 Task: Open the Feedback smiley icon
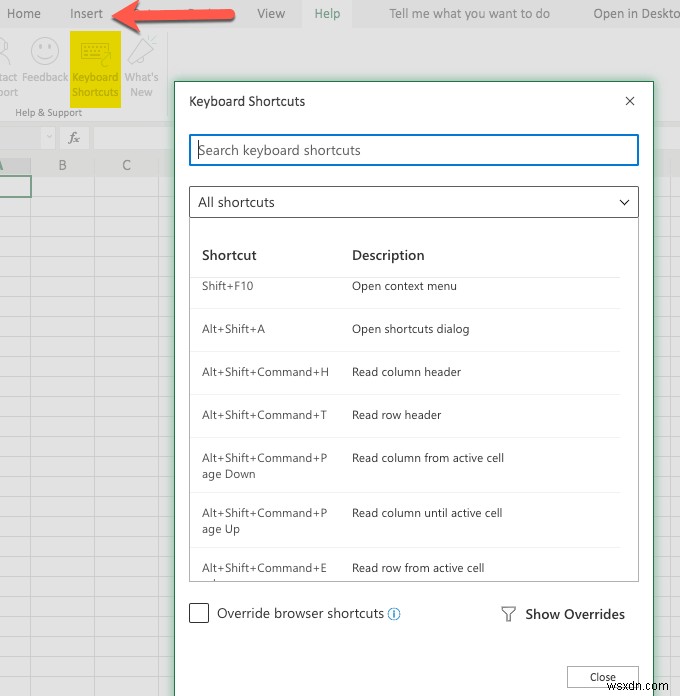(45, 51)
